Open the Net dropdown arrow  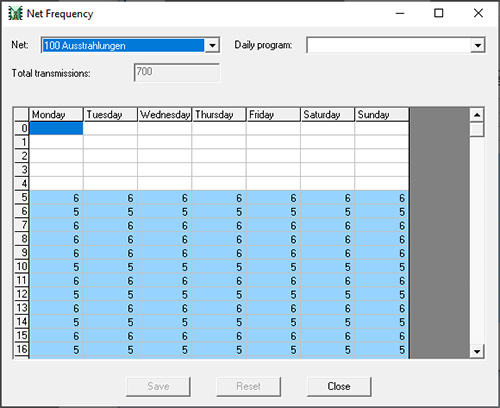coord(212,45)
